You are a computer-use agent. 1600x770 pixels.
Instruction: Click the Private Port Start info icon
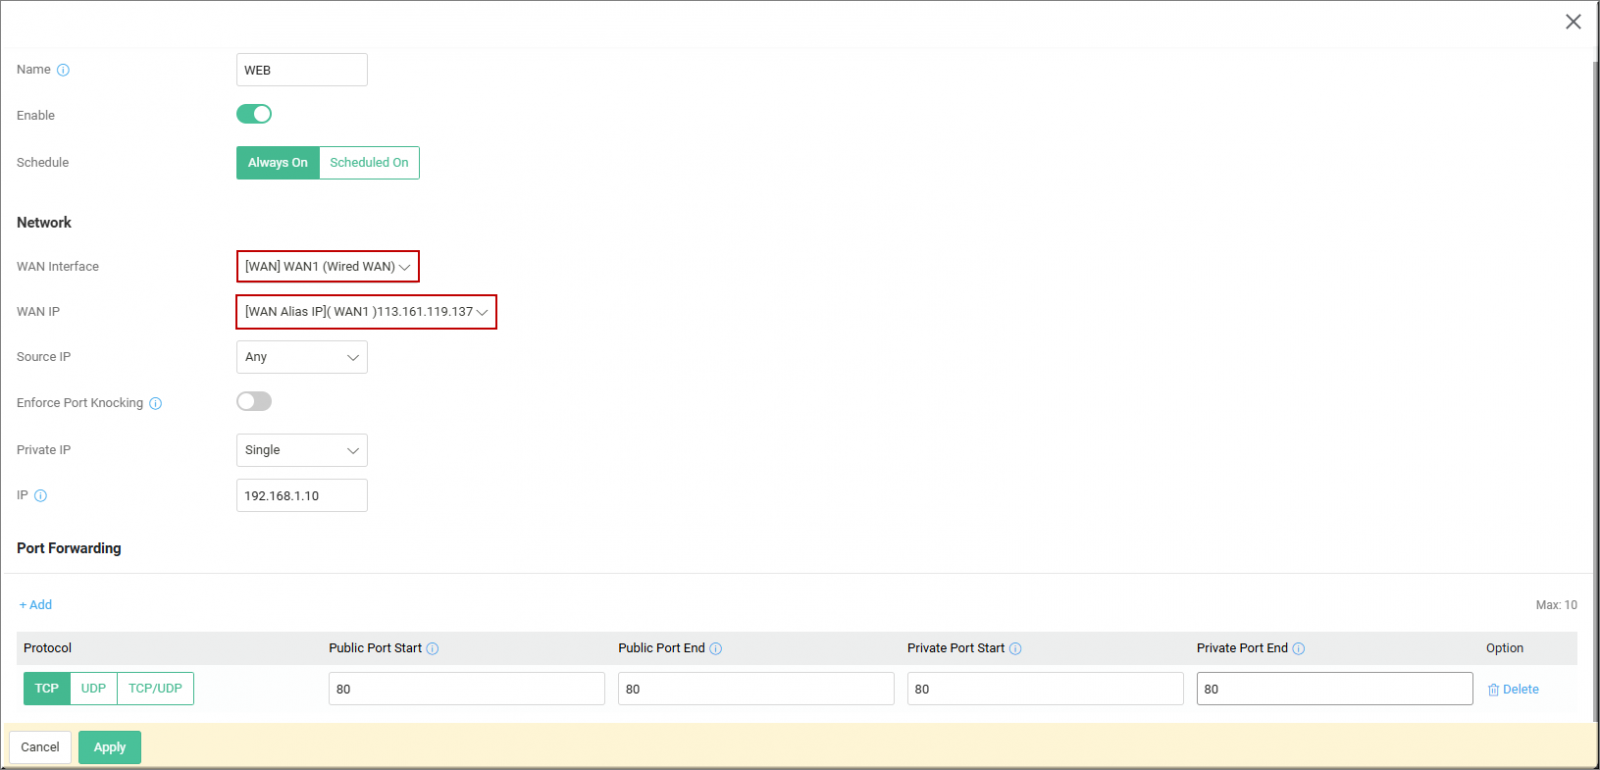1015,649
